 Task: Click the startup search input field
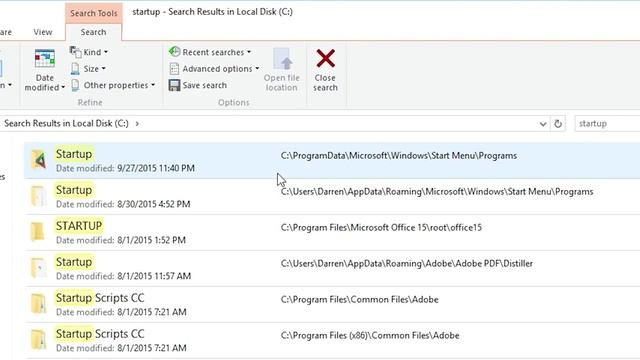607,123
